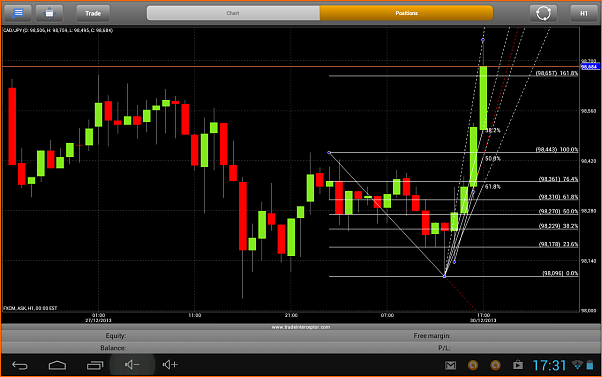
Task: Tap the Android back arrow
Action: pyautogui.click(x=20, y=365)
